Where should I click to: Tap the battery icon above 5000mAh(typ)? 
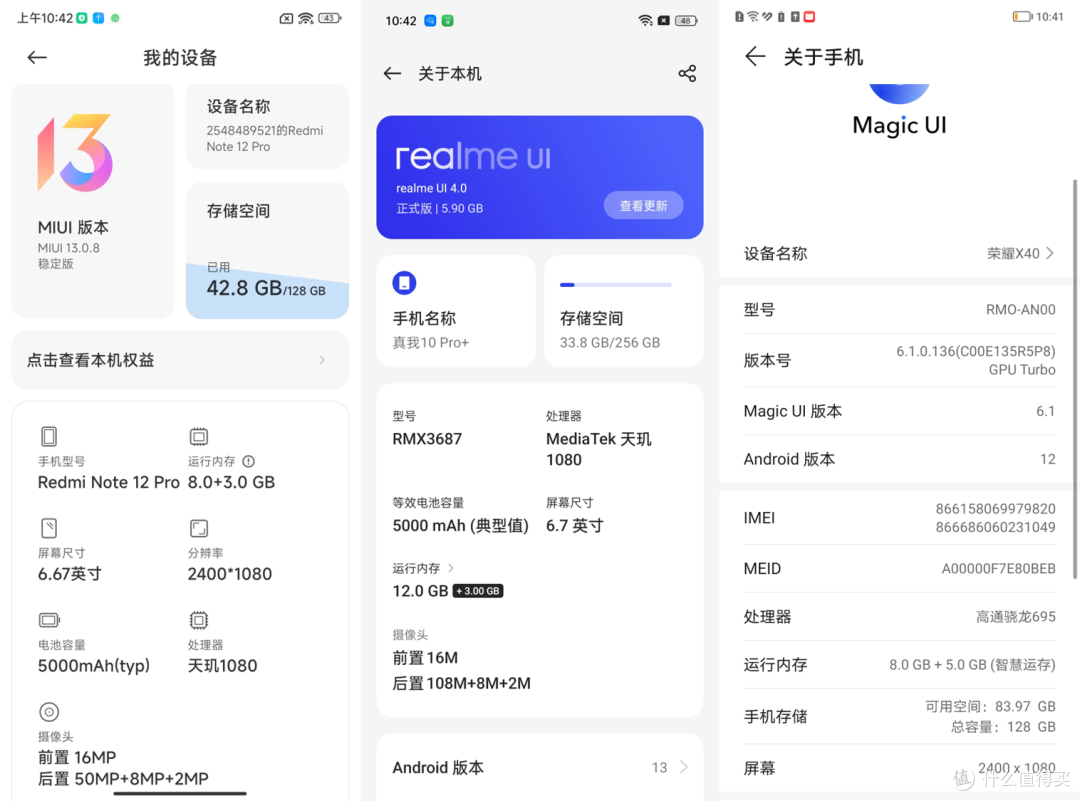[x=49, y=620]
